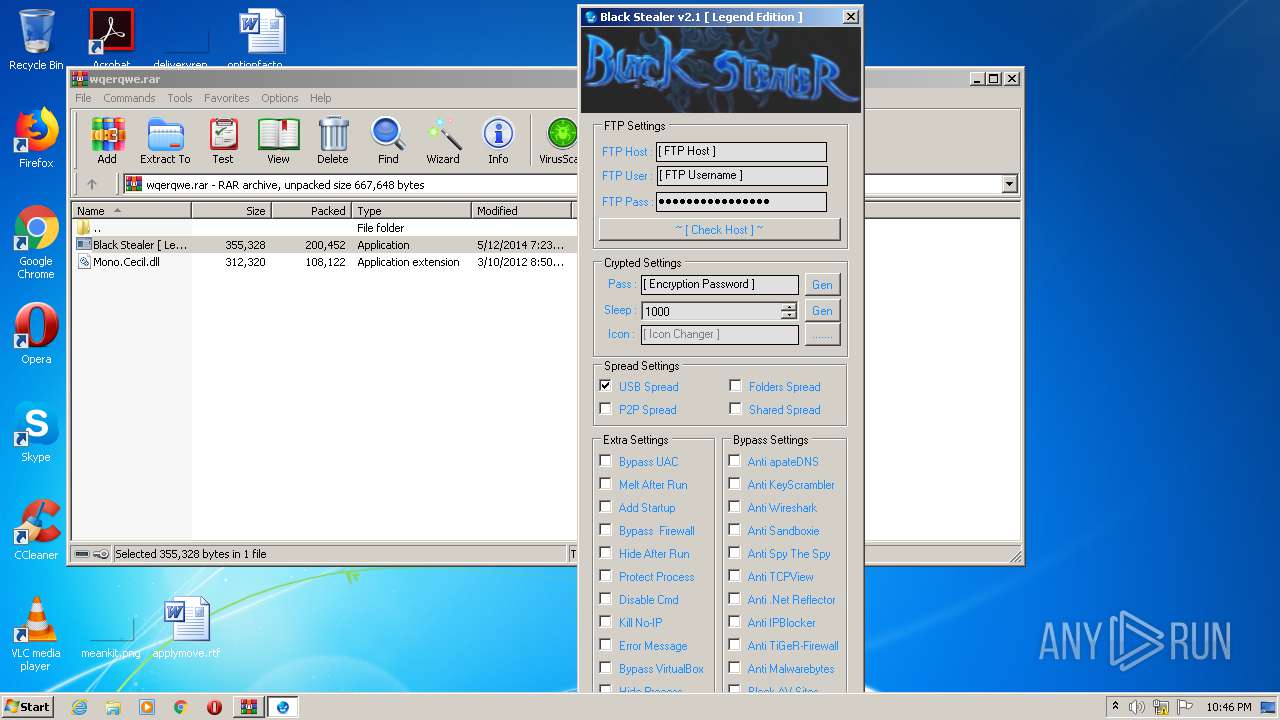Open File menu in WinRAR
Screen dimensions: 1280x720
[83, 98]
